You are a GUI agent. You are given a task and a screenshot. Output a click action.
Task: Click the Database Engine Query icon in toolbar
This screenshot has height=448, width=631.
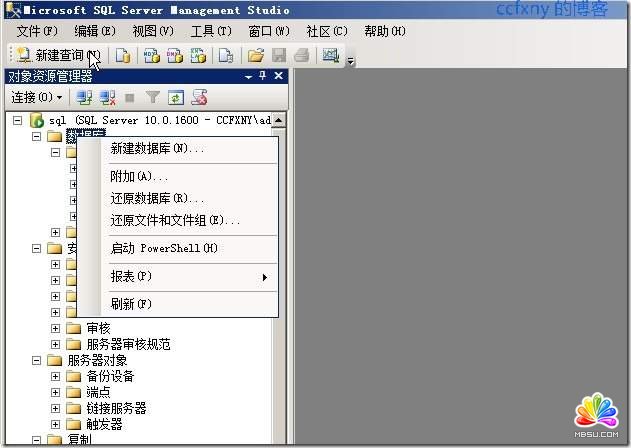click(123, 55)
